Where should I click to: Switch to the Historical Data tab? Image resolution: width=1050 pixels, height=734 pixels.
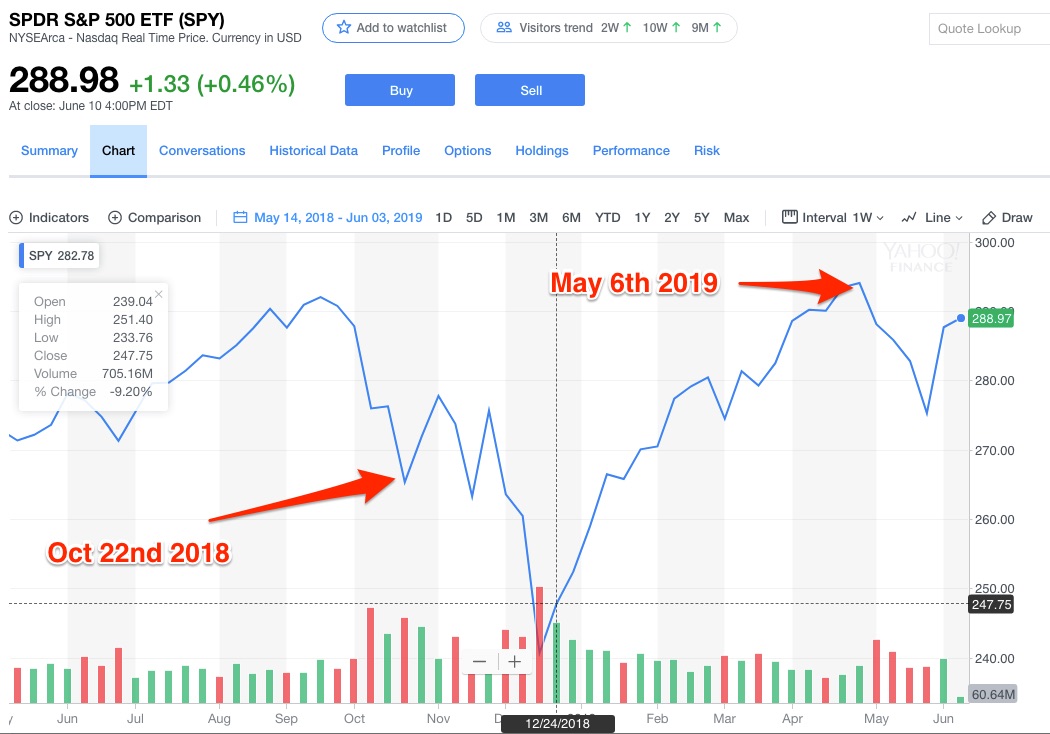click(x=313, y=151)
